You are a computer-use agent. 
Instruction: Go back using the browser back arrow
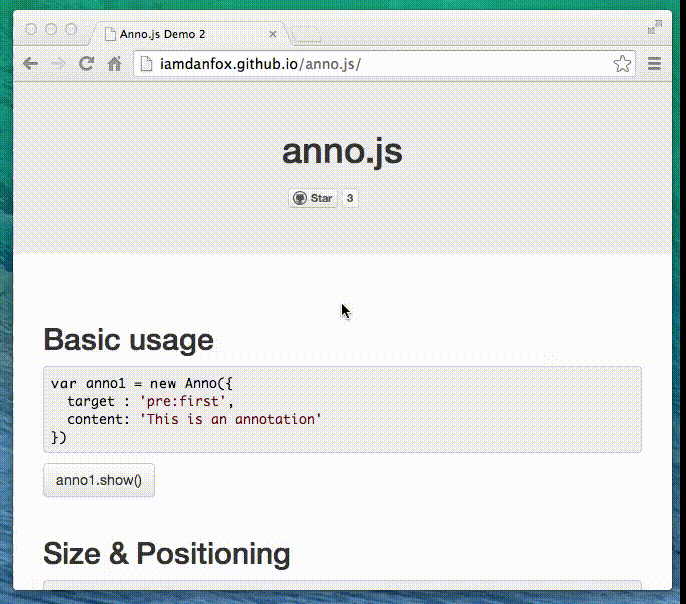point(31,64)
